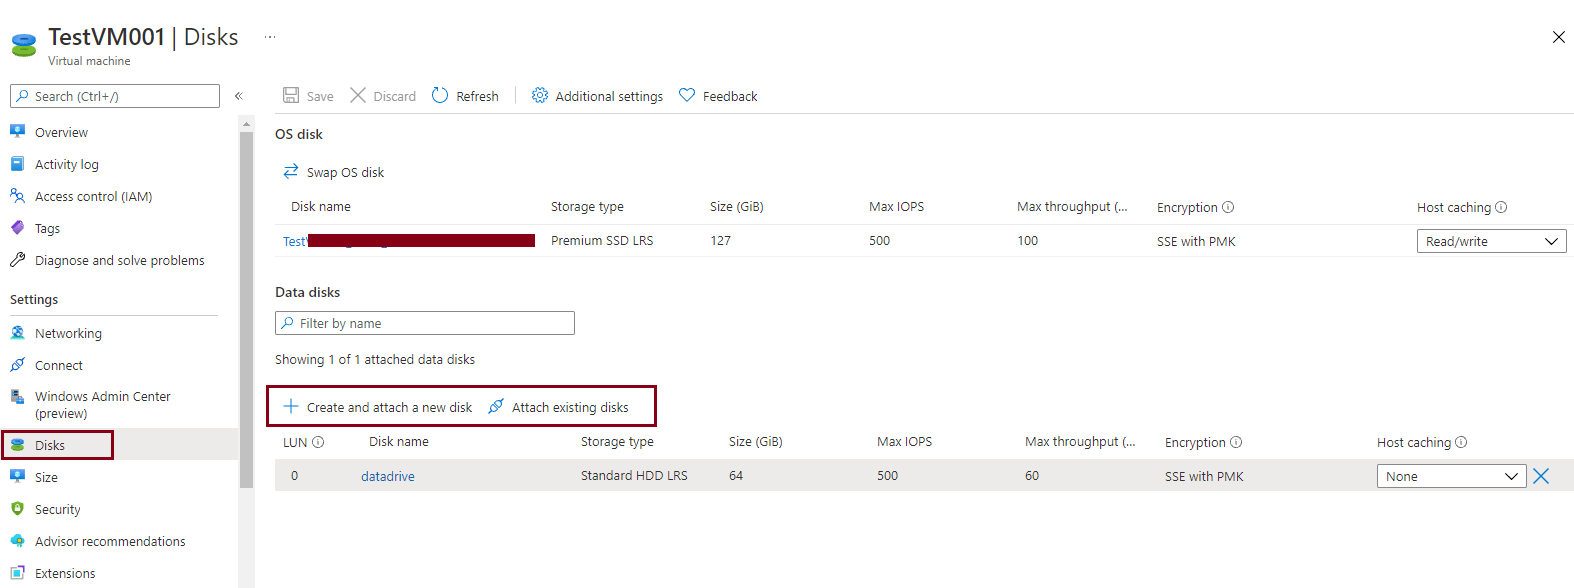Screen dimensions: 1574x588
Task: Click Attach existing disks button
Action: (559, 407)
